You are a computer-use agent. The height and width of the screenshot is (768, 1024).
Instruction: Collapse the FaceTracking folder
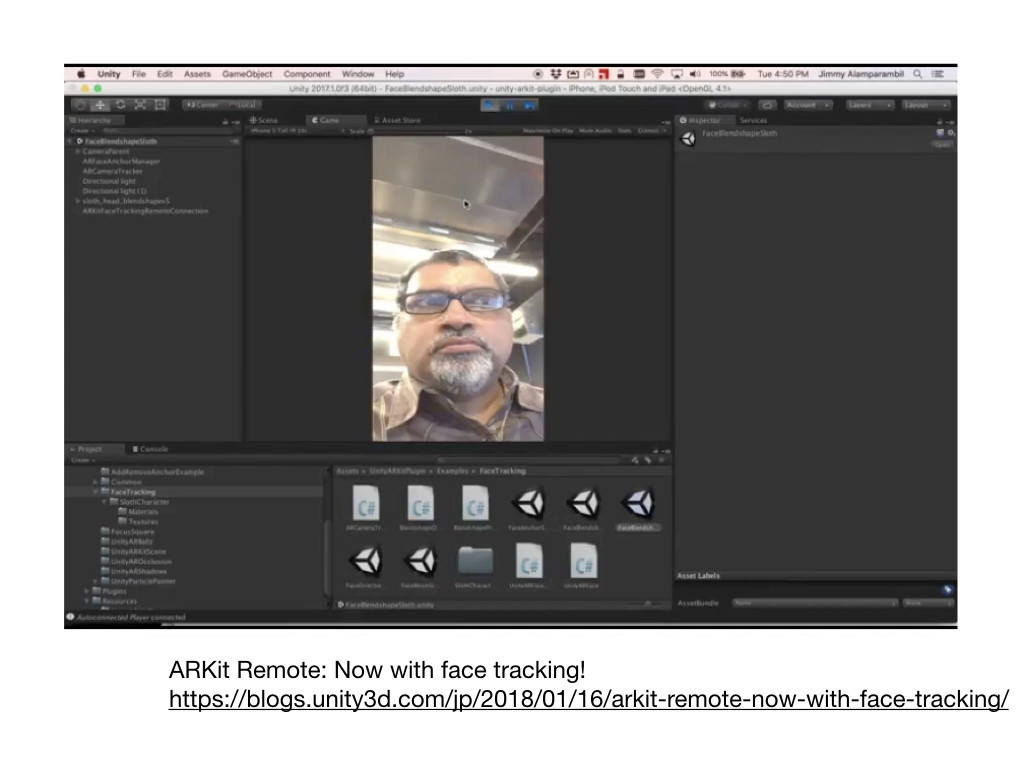pos(96,492)
